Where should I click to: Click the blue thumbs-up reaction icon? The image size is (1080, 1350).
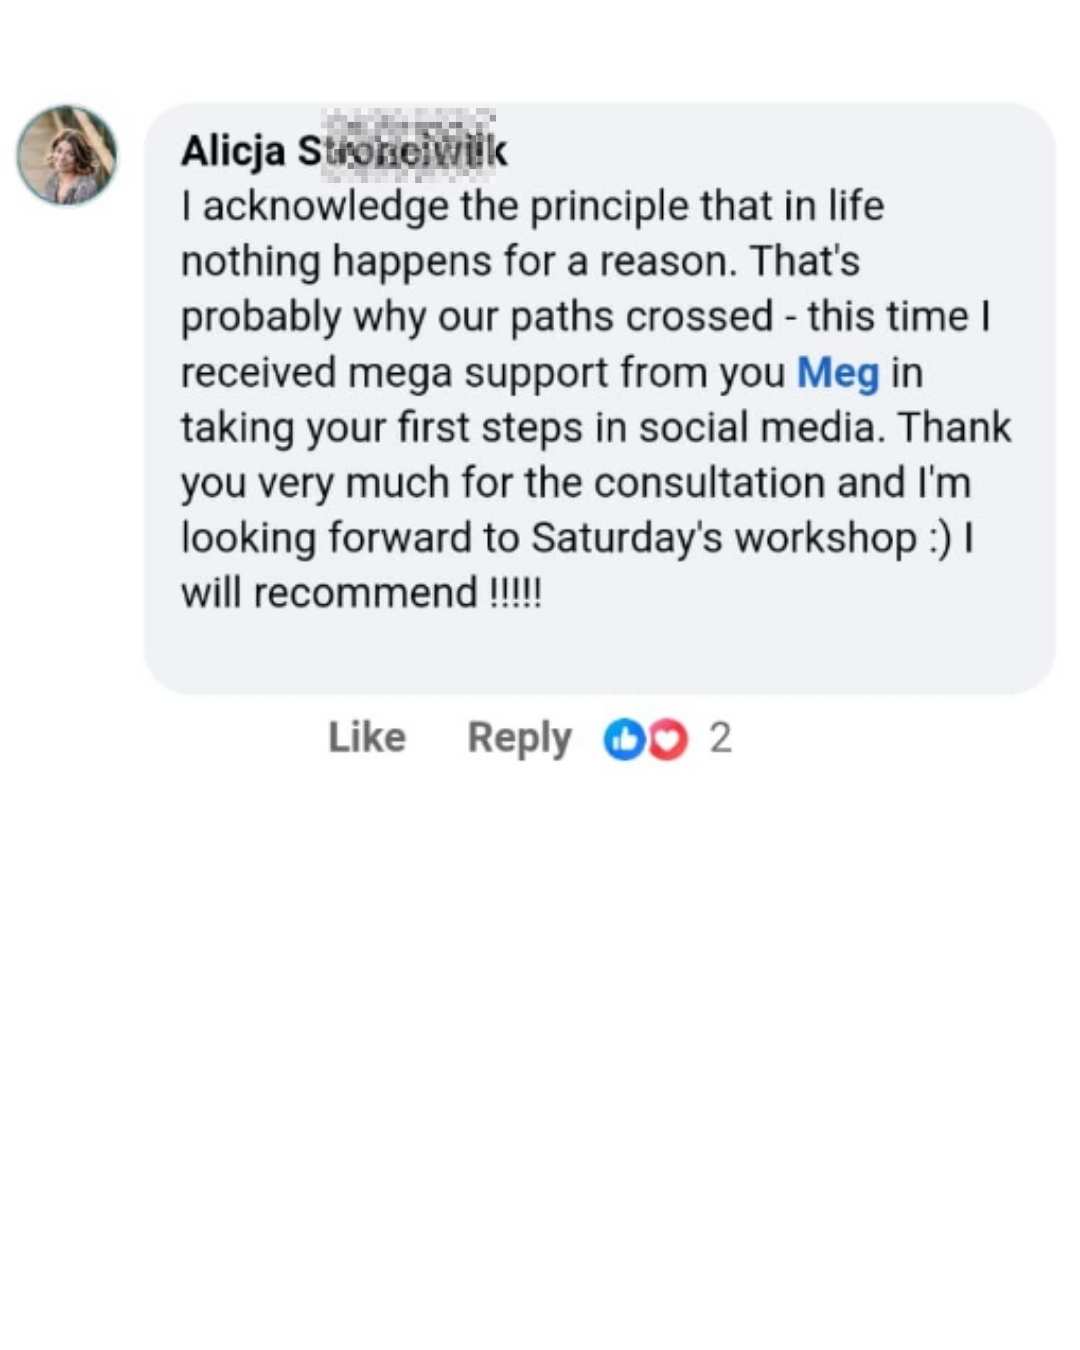tap(623, 740)
